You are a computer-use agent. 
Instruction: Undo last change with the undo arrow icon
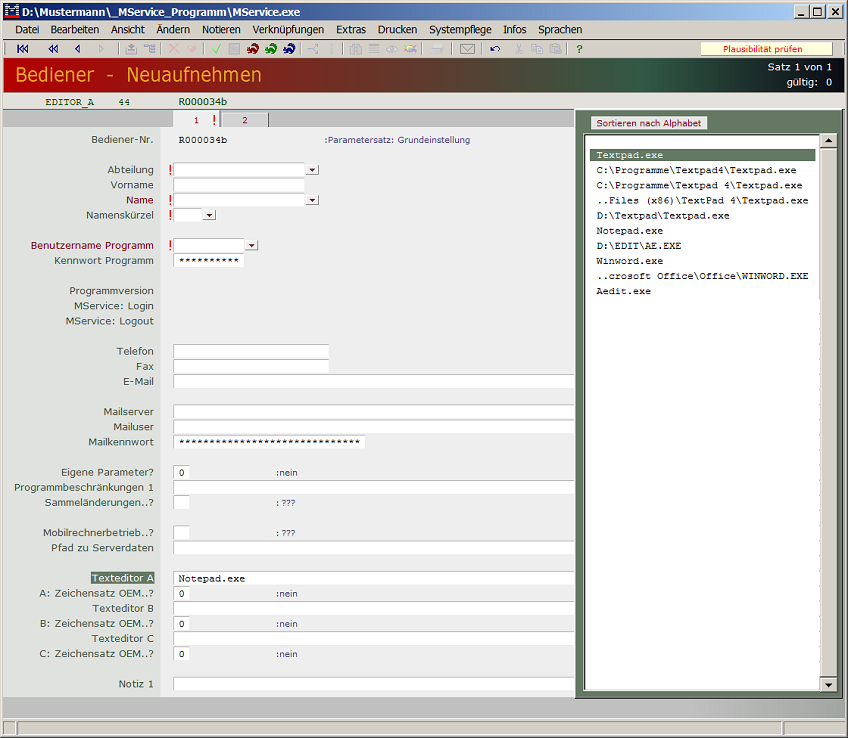coord(495,49)
